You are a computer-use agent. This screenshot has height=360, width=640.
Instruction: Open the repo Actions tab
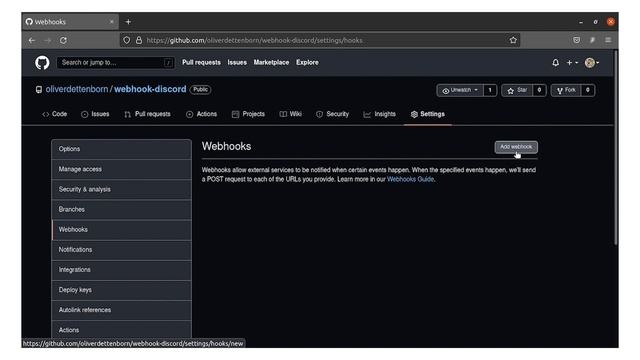[201, 114]
